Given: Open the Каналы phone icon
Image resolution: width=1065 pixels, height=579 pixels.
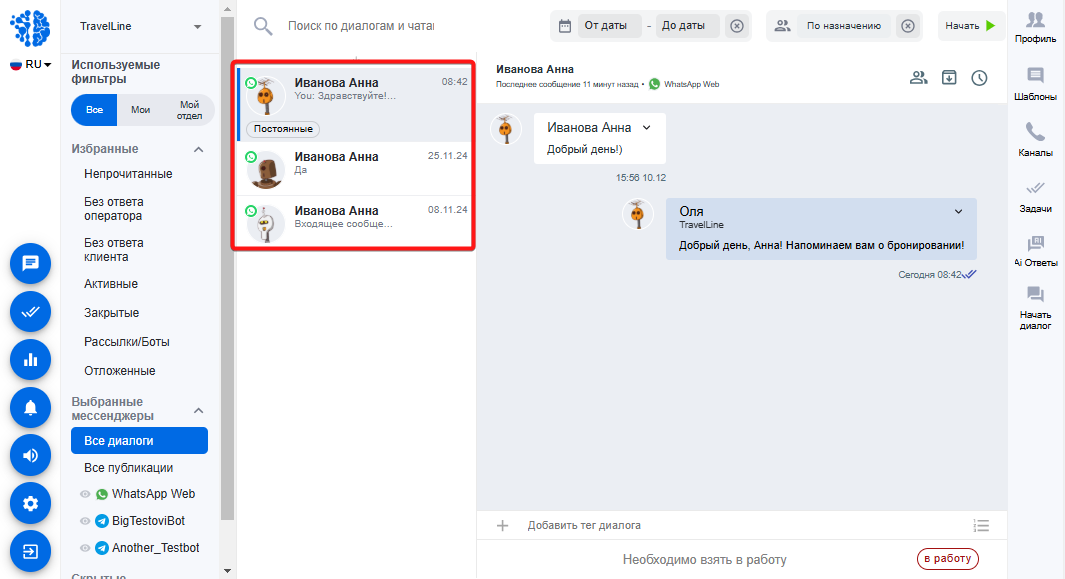Looking at the screenshot, I should [1035, 139].
